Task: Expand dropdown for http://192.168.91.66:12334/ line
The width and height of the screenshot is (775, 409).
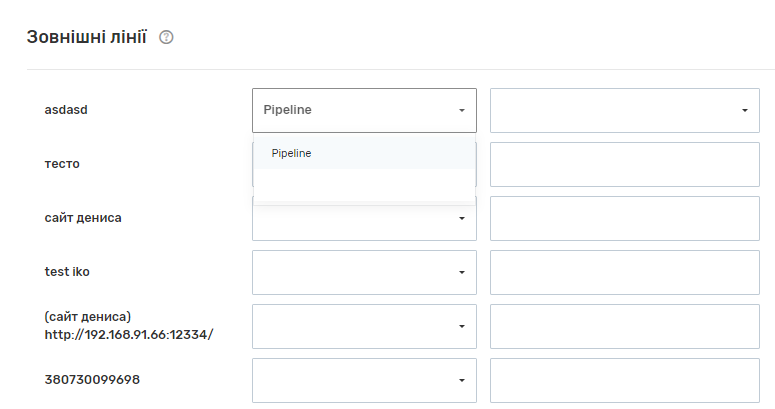Action: (364, 326)
